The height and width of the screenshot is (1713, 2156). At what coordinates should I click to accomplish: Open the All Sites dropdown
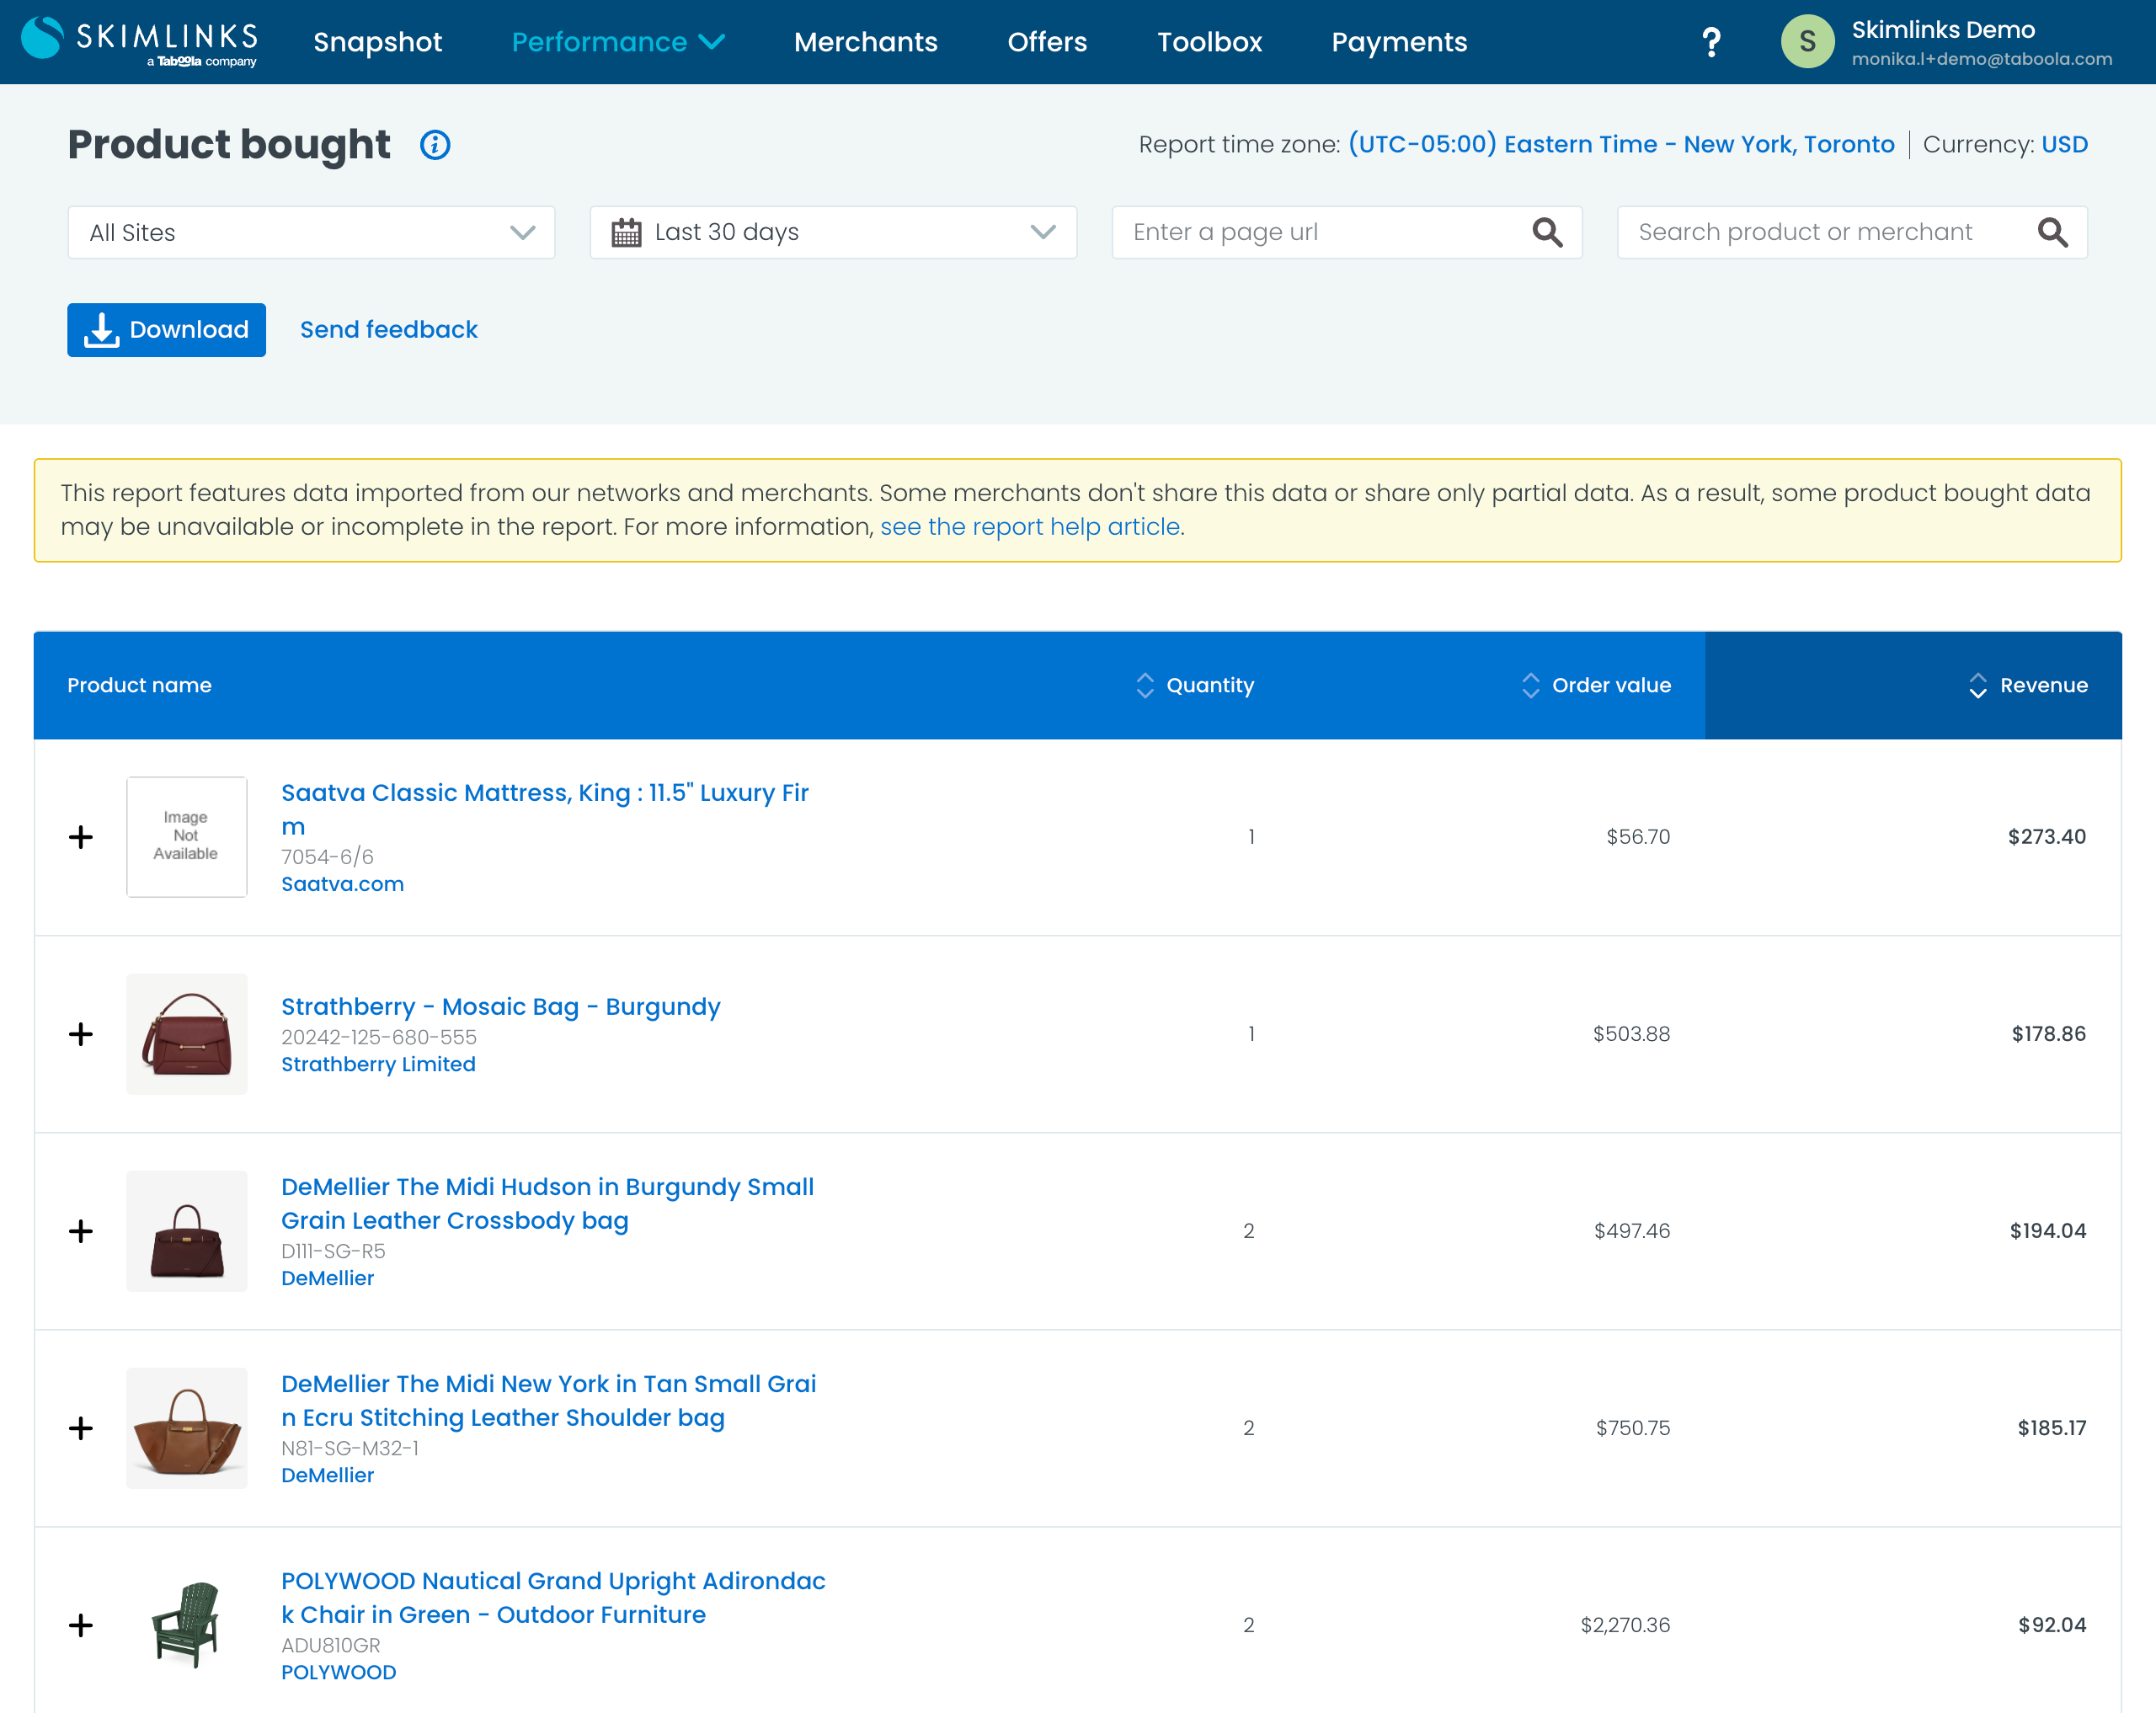tap(311, 233)
